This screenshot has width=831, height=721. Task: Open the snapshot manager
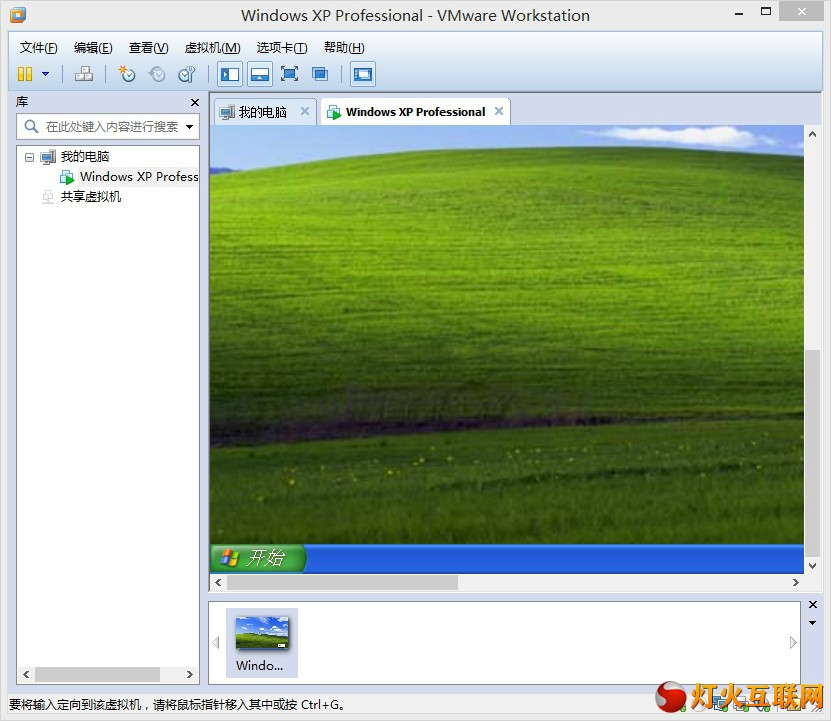pyautogui.click(x=187, y=74)
